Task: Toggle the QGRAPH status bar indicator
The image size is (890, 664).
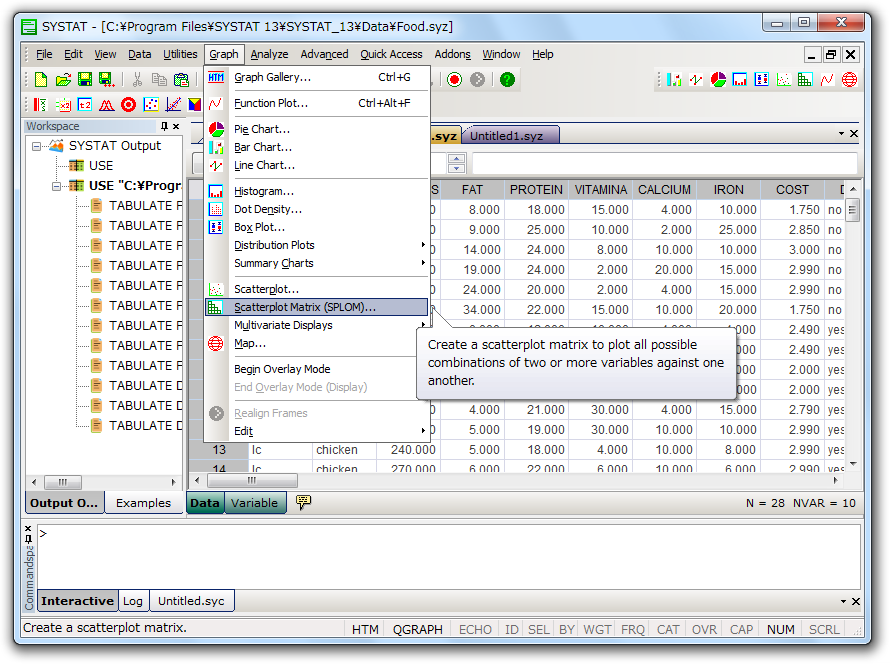Action: tap(417, 629)
